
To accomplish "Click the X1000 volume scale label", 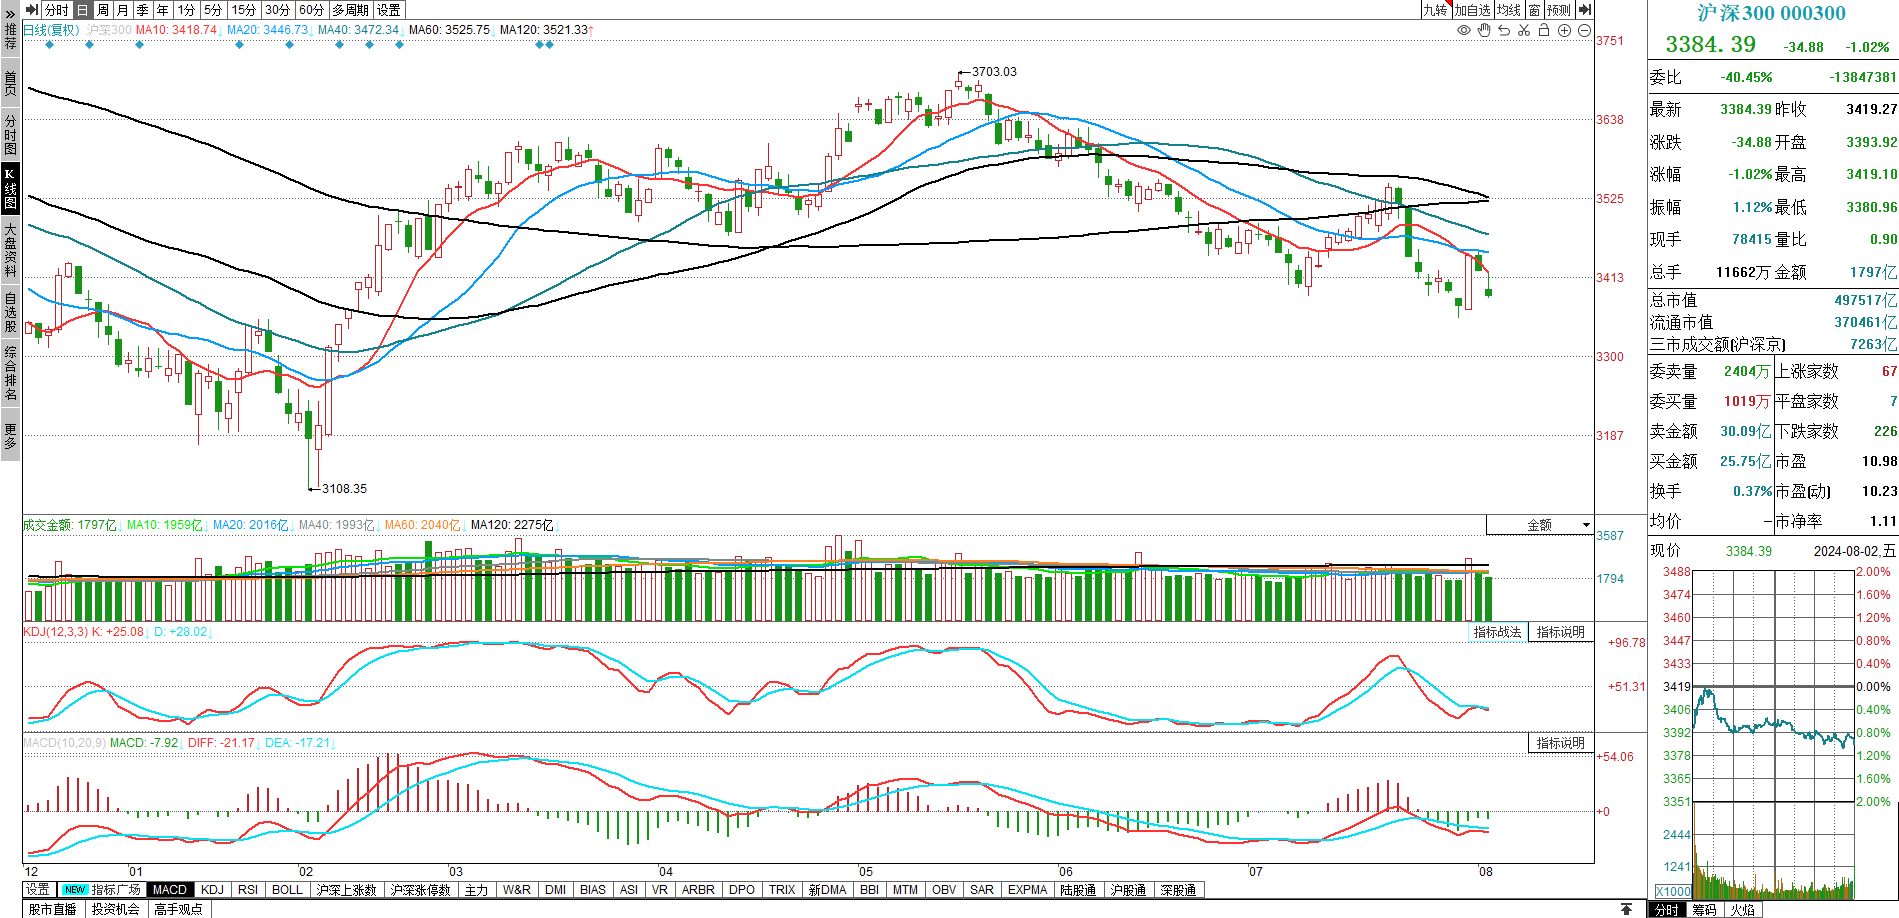I will [x=1672, y=892].
